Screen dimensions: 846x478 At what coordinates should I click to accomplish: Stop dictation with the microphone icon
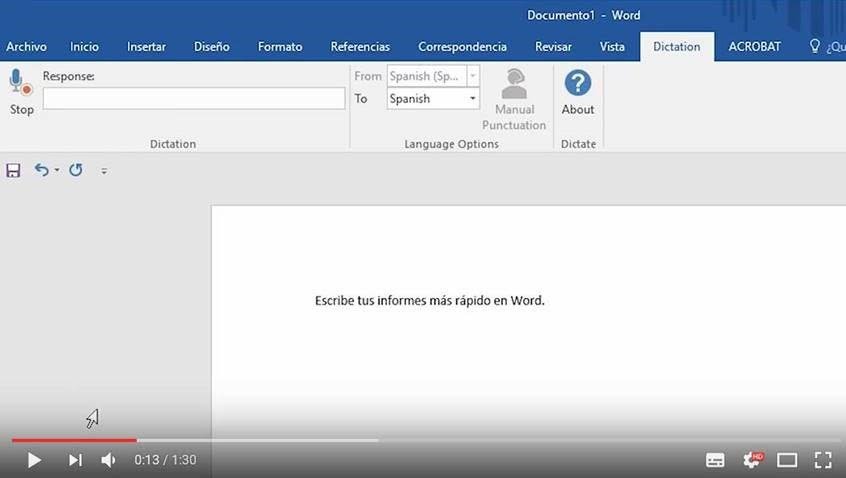[21, 84]
